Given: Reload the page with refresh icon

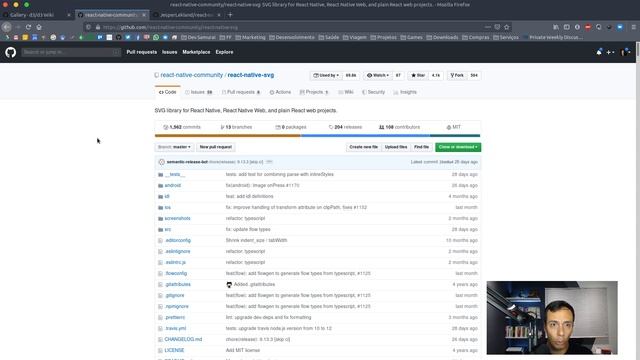Looking at the screenshot, I should [x=28, y=27].
